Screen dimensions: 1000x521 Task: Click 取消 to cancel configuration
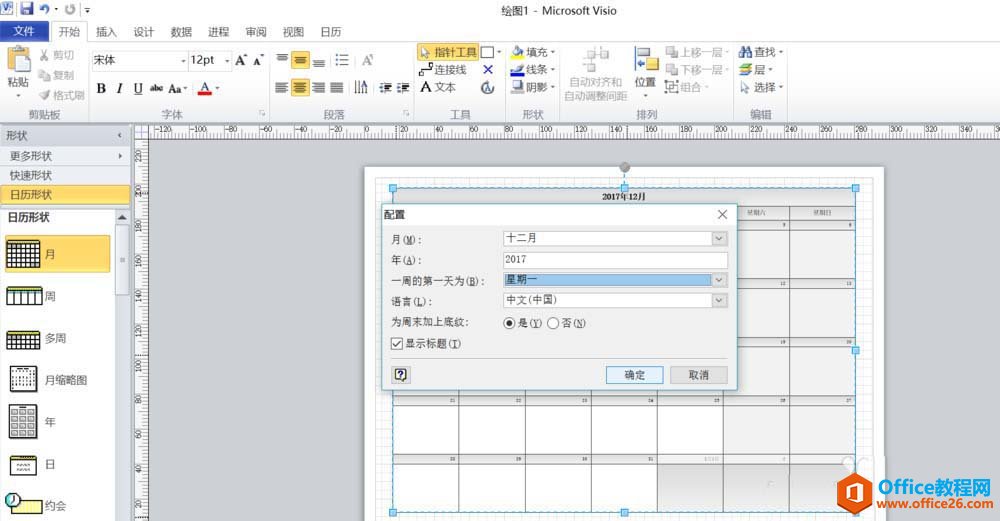698,375
